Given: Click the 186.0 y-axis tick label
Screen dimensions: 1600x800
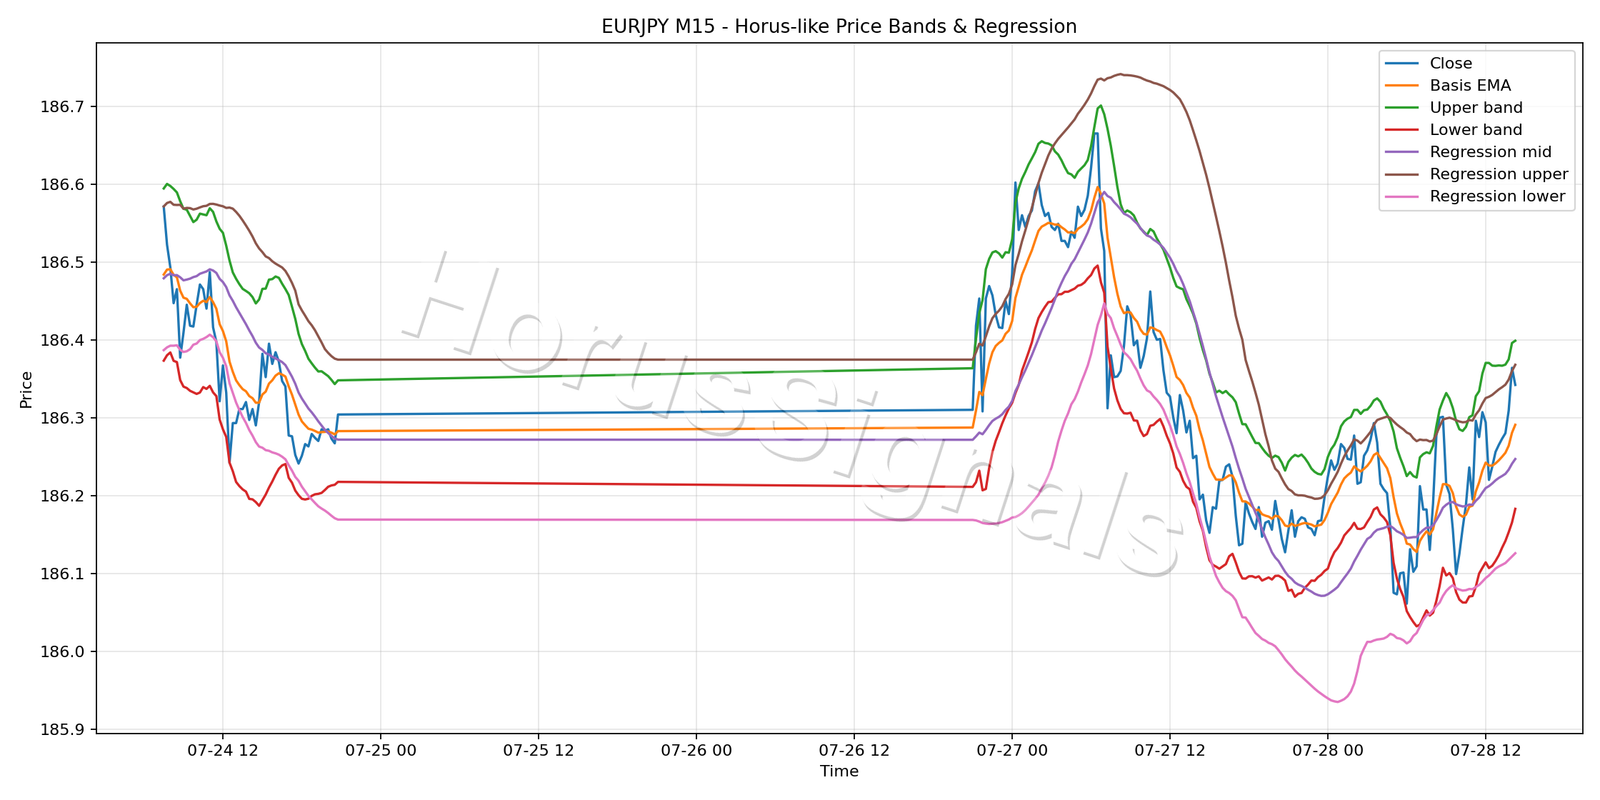Looking at the screenshot, I should 62,652.
